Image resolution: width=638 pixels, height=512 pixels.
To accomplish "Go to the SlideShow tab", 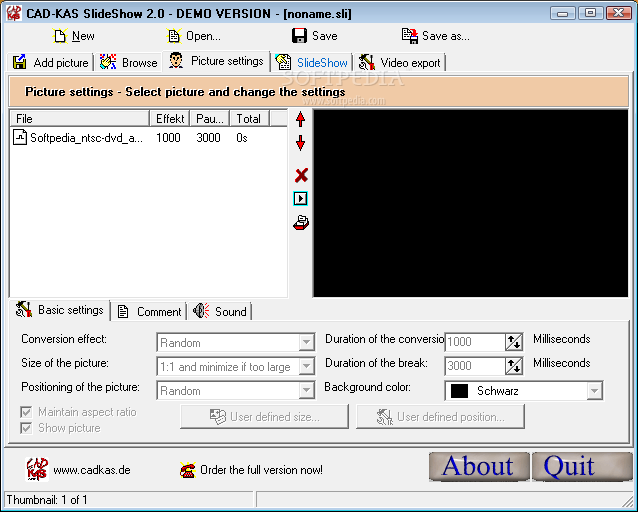I will [311, 63].
